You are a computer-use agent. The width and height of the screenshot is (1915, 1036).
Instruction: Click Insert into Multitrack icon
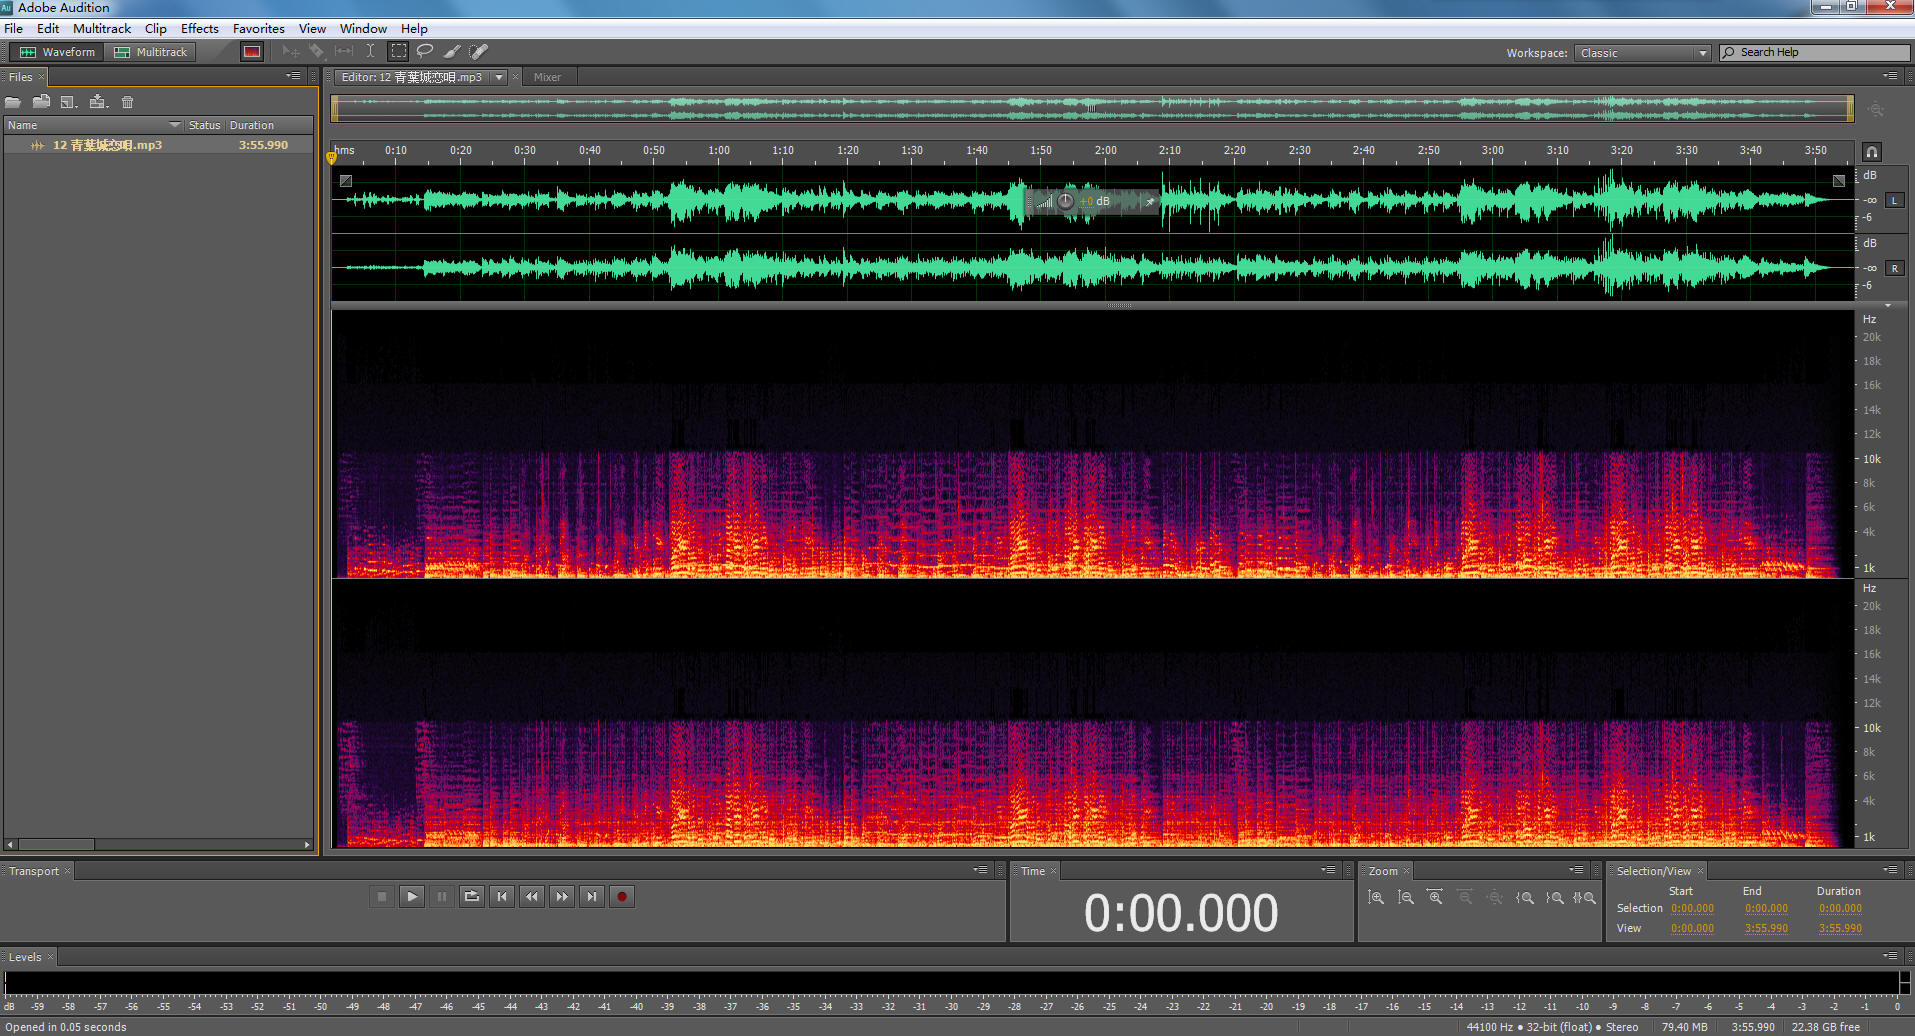[98, 102]
